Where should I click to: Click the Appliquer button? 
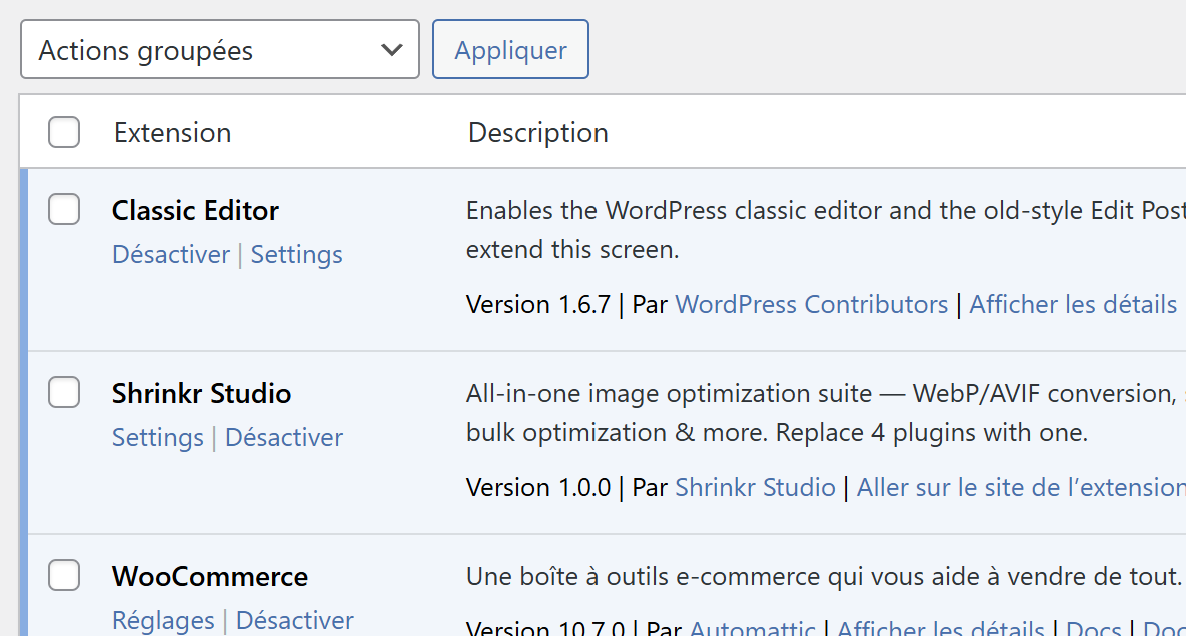[510, 49]
